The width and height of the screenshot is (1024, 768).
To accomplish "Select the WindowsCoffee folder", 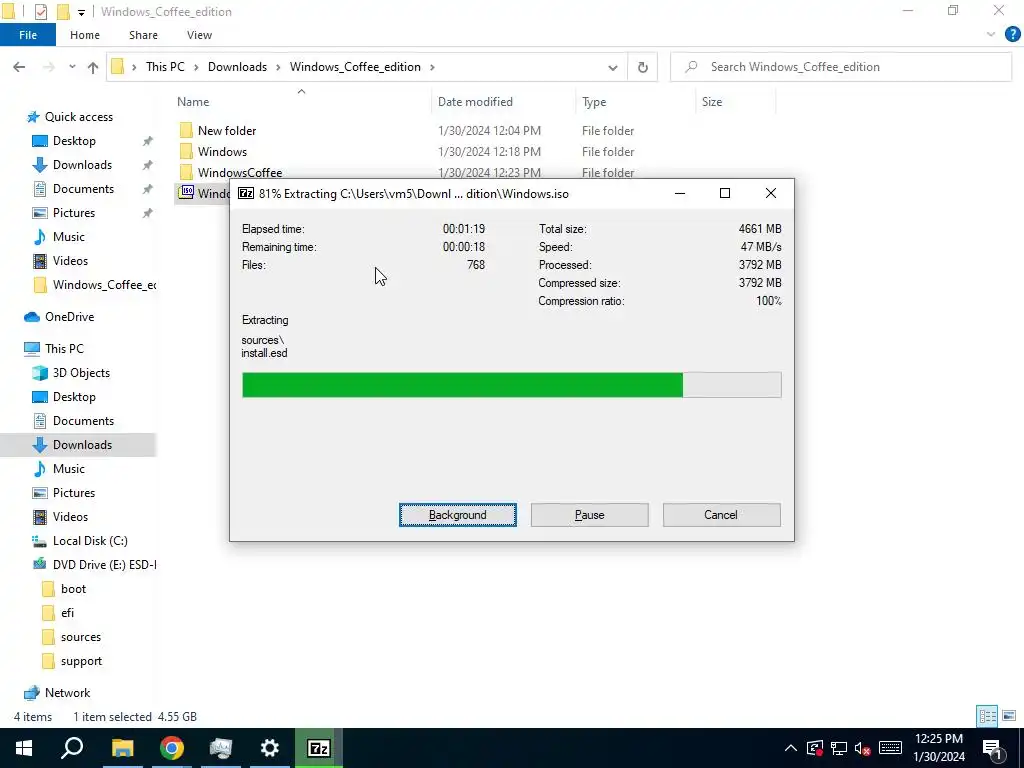I will click(240, 172).
